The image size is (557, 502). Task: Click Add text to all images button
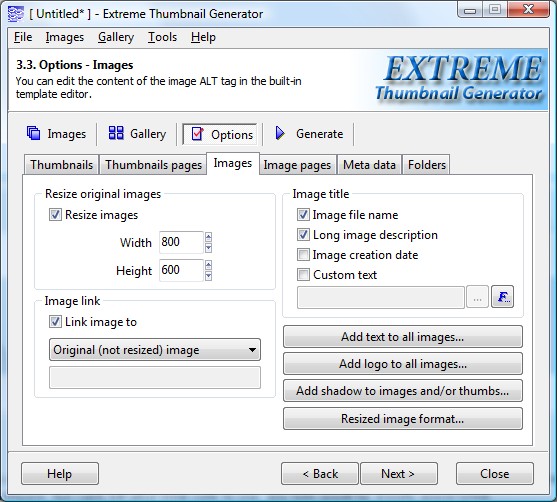pyautogui.click(x=403, y=336)
